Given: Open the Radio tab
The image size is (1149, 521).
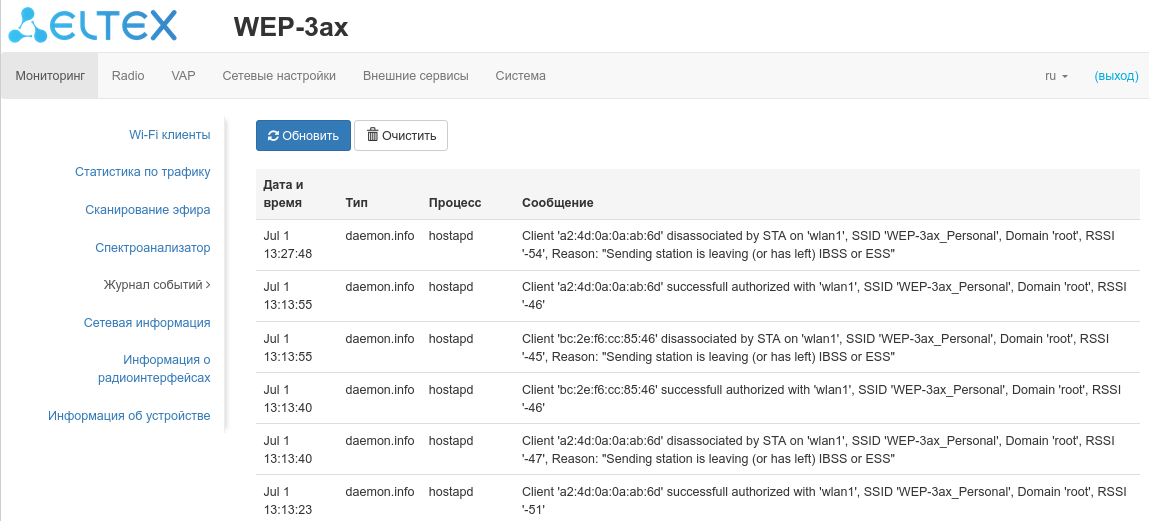Looking at the screenshot, I should point(128,76).
